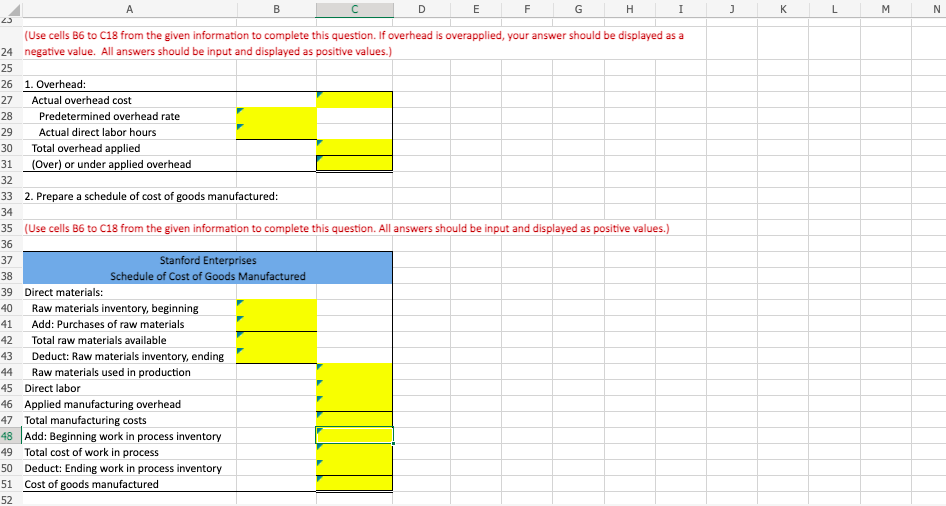Screen dimensions: 946x506
Task: Click 'Add: Purchases of raw materials' label
Action: [x=108, y=324]
